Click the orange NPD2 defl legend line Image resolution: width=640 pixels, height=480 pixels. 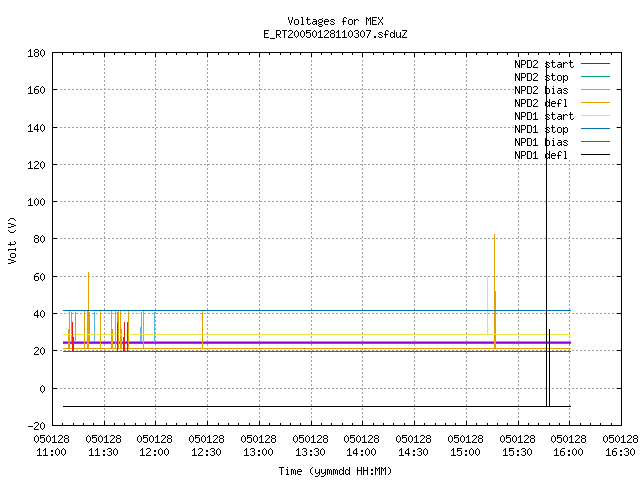595,103
